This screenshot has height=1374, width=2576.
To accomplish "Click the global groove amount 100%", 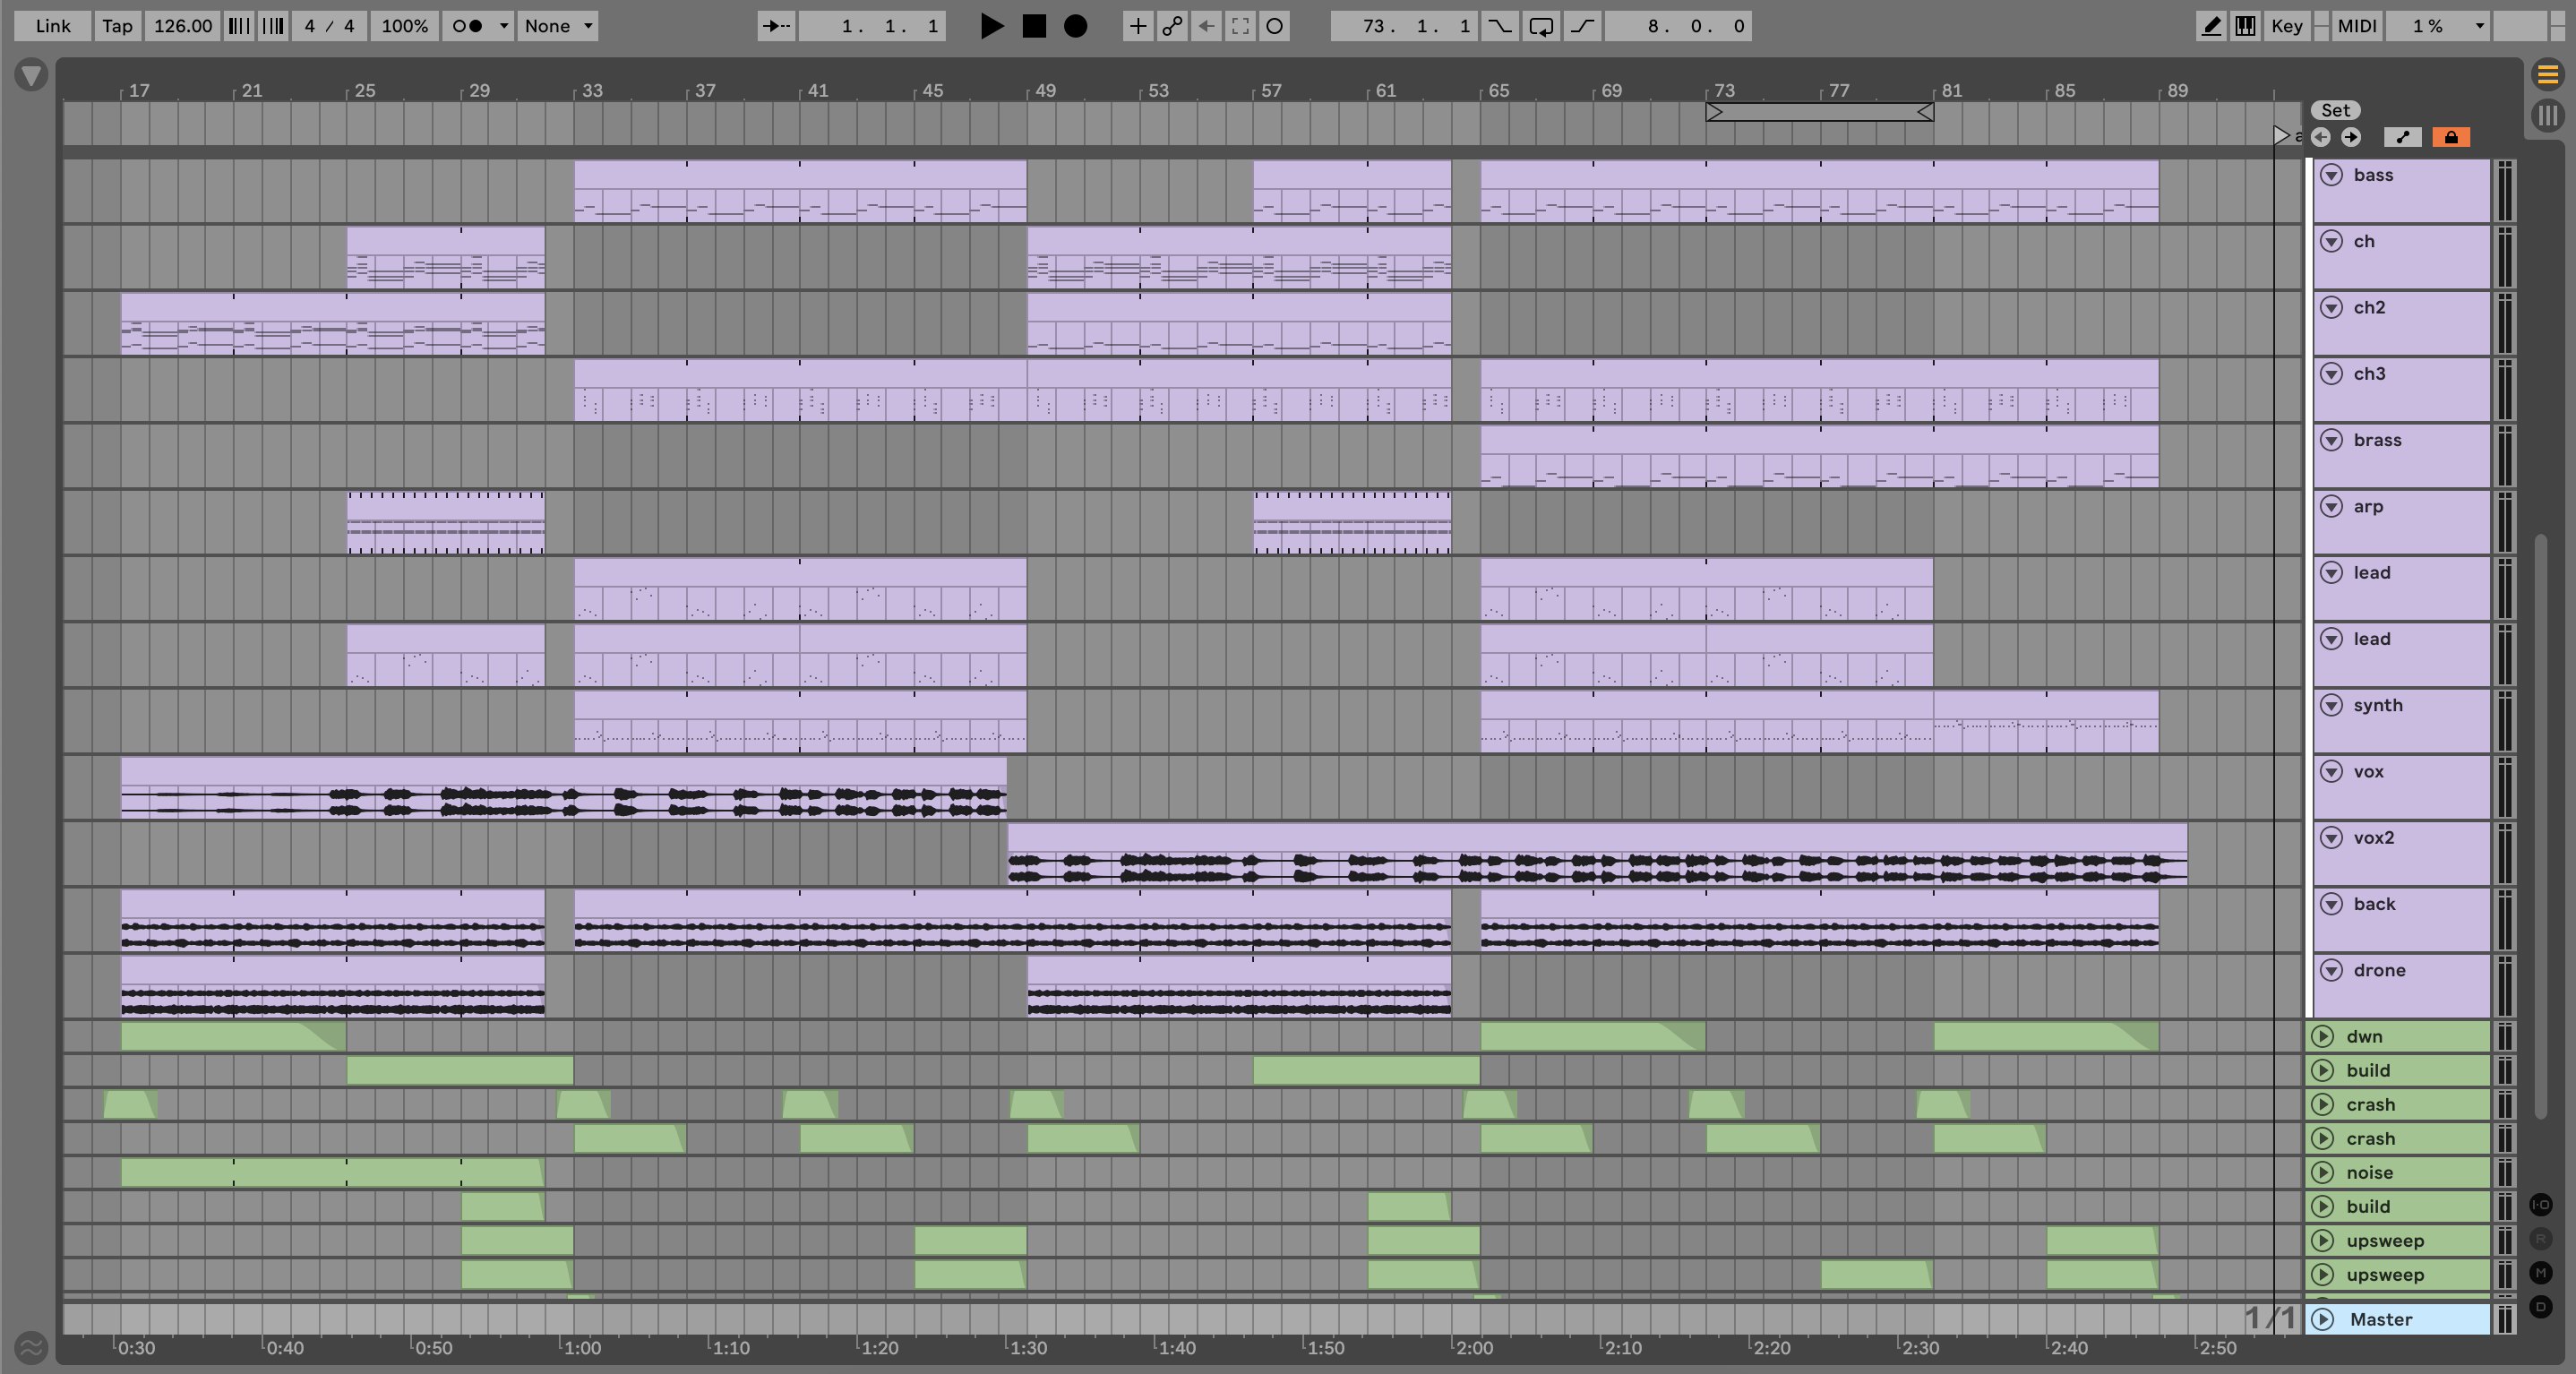I will 404,26.
